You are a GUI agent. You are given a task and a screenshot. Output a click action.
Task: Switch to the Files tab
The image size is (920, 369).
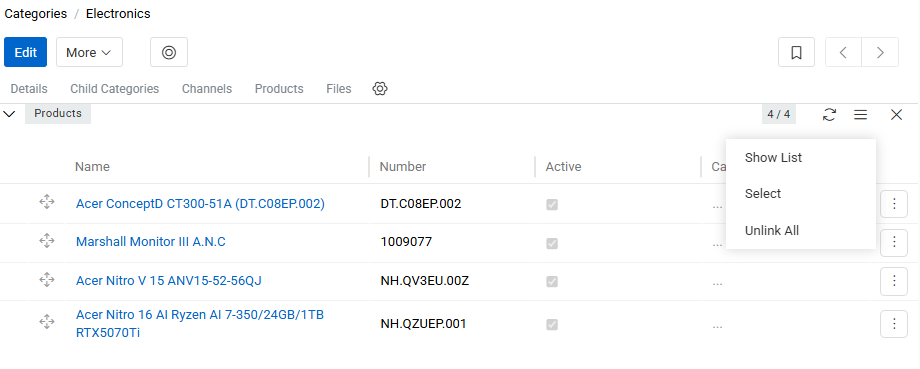[x=339, y=89]
